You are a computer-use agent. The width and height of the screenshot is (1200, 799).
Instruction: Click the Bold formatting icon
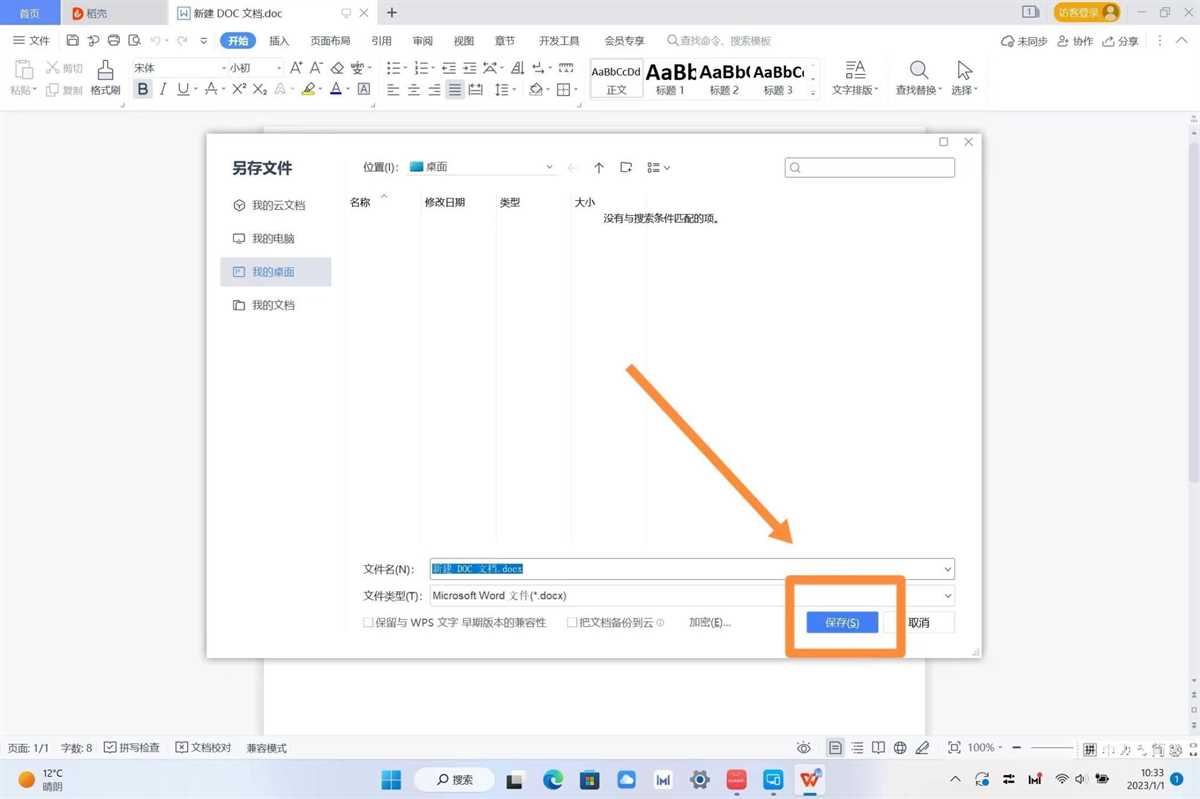pos(143,89)
